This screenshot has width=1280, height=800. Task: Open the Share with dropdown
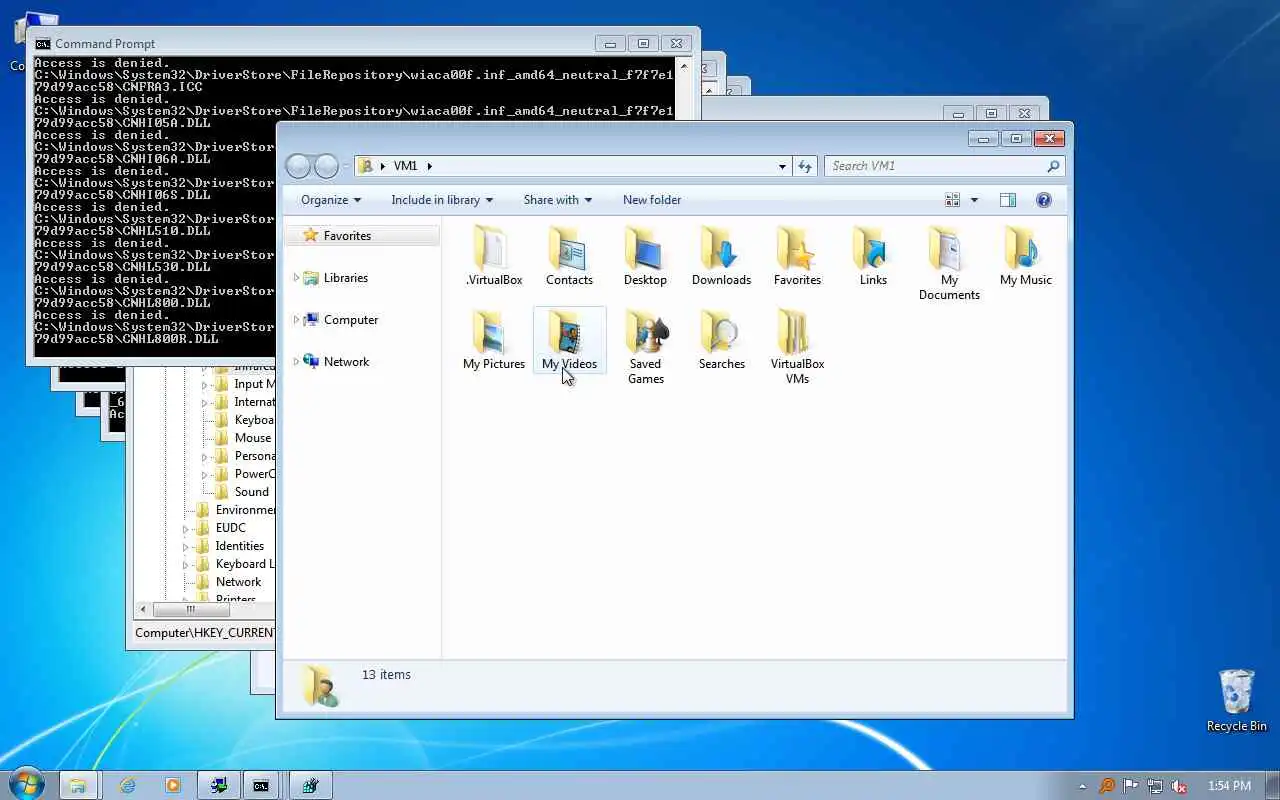point(558,200)
